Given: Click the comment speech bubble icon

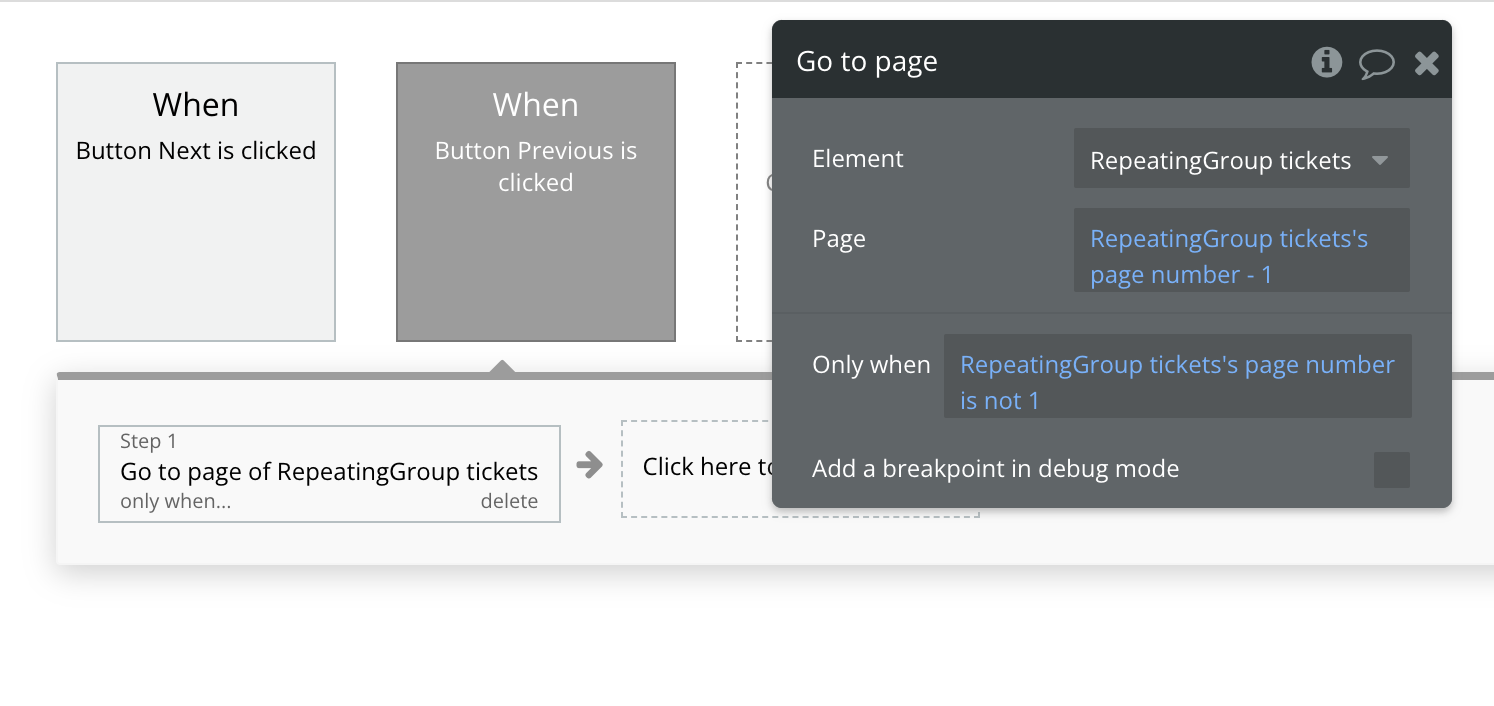Looking at the screenshot, I should pos(1376,64).
